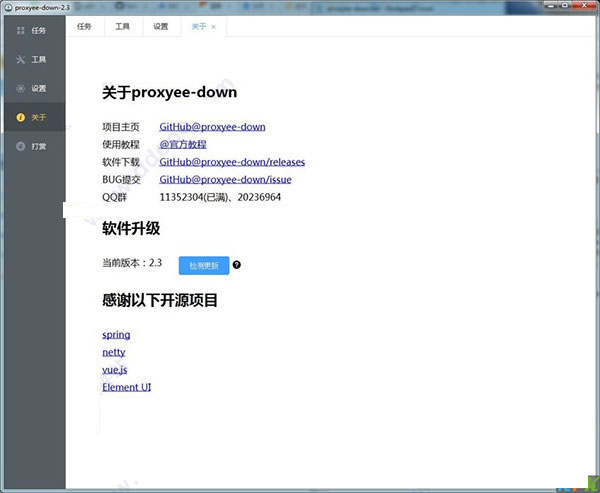Open the @官方教程 tutorial link
Viewport: 600px width, 493px height.
pos(183,144)
